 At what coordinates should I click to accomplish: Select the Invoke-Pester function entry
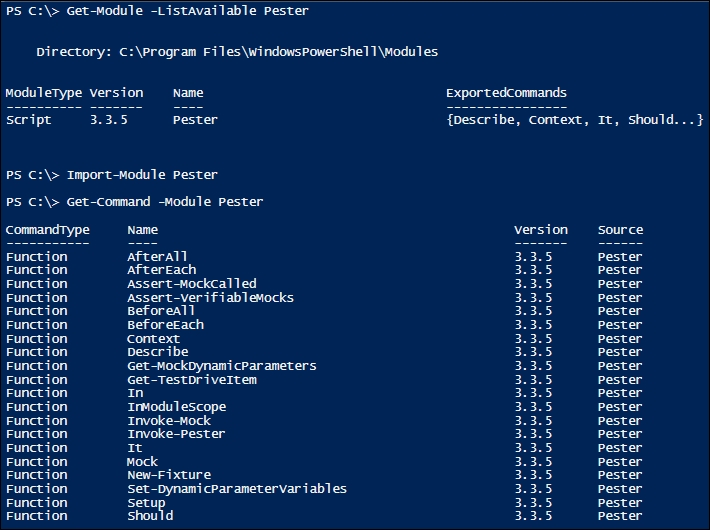(x=176, y=434)
